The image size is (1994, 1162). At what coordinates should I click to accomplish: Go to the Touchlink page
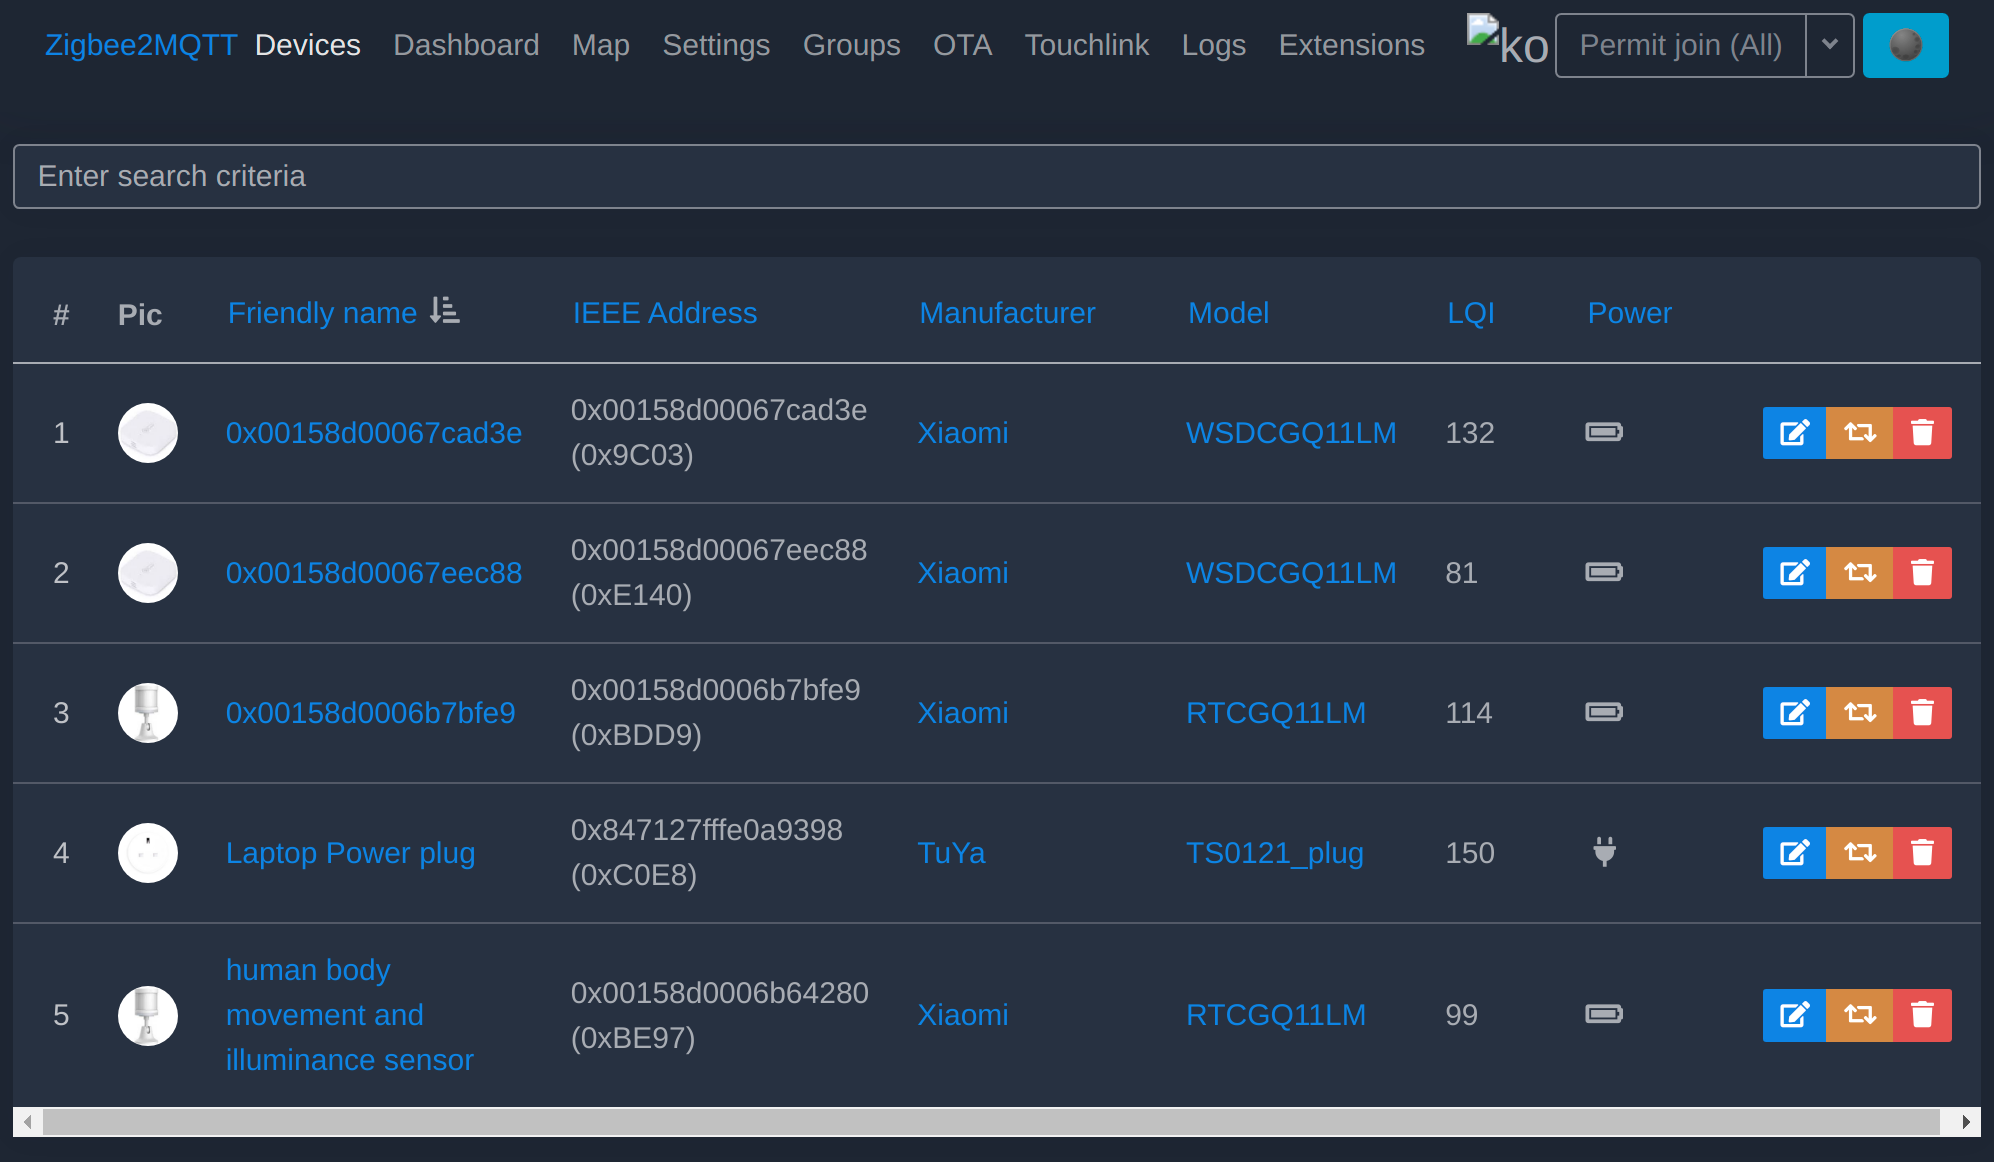pos(1086,45)
